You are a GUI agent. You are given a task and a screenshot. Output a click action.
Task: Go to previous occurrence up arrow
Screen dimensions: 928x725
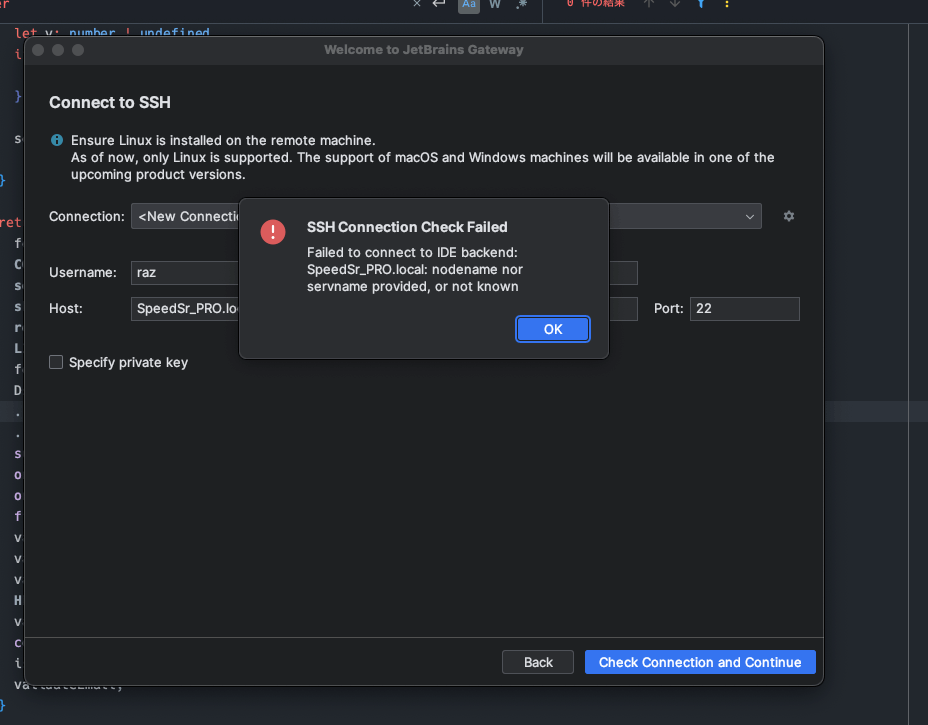click(x=649, y=4)
